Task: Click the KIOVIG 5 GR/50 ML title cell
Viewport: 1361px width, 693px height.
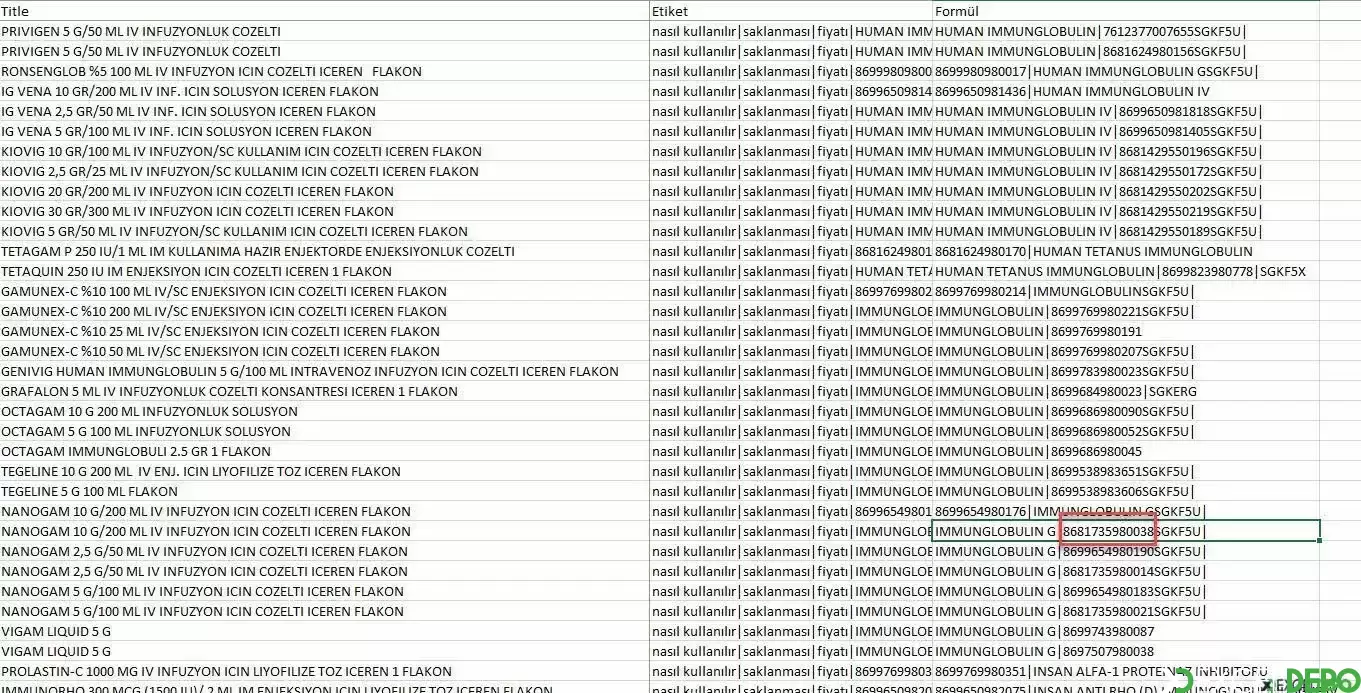Action: (324, 231)
